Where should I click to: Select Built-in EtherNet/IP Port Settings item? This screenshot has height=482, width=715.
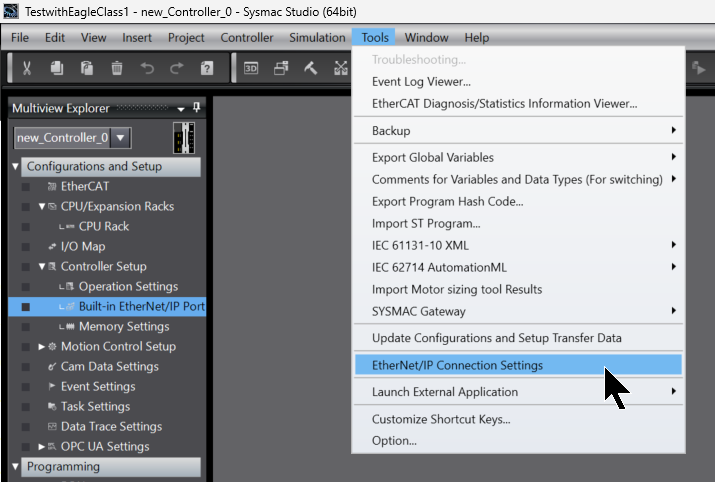pyautogui.click(x=142, y=306)
